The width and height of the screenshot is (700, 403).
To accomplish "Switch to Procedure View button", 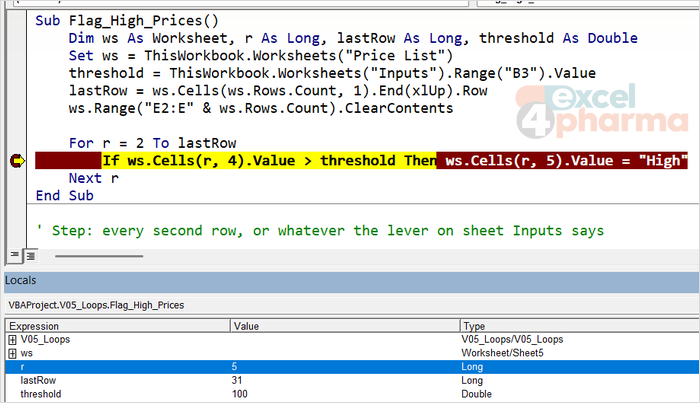I will pos(14,255).
